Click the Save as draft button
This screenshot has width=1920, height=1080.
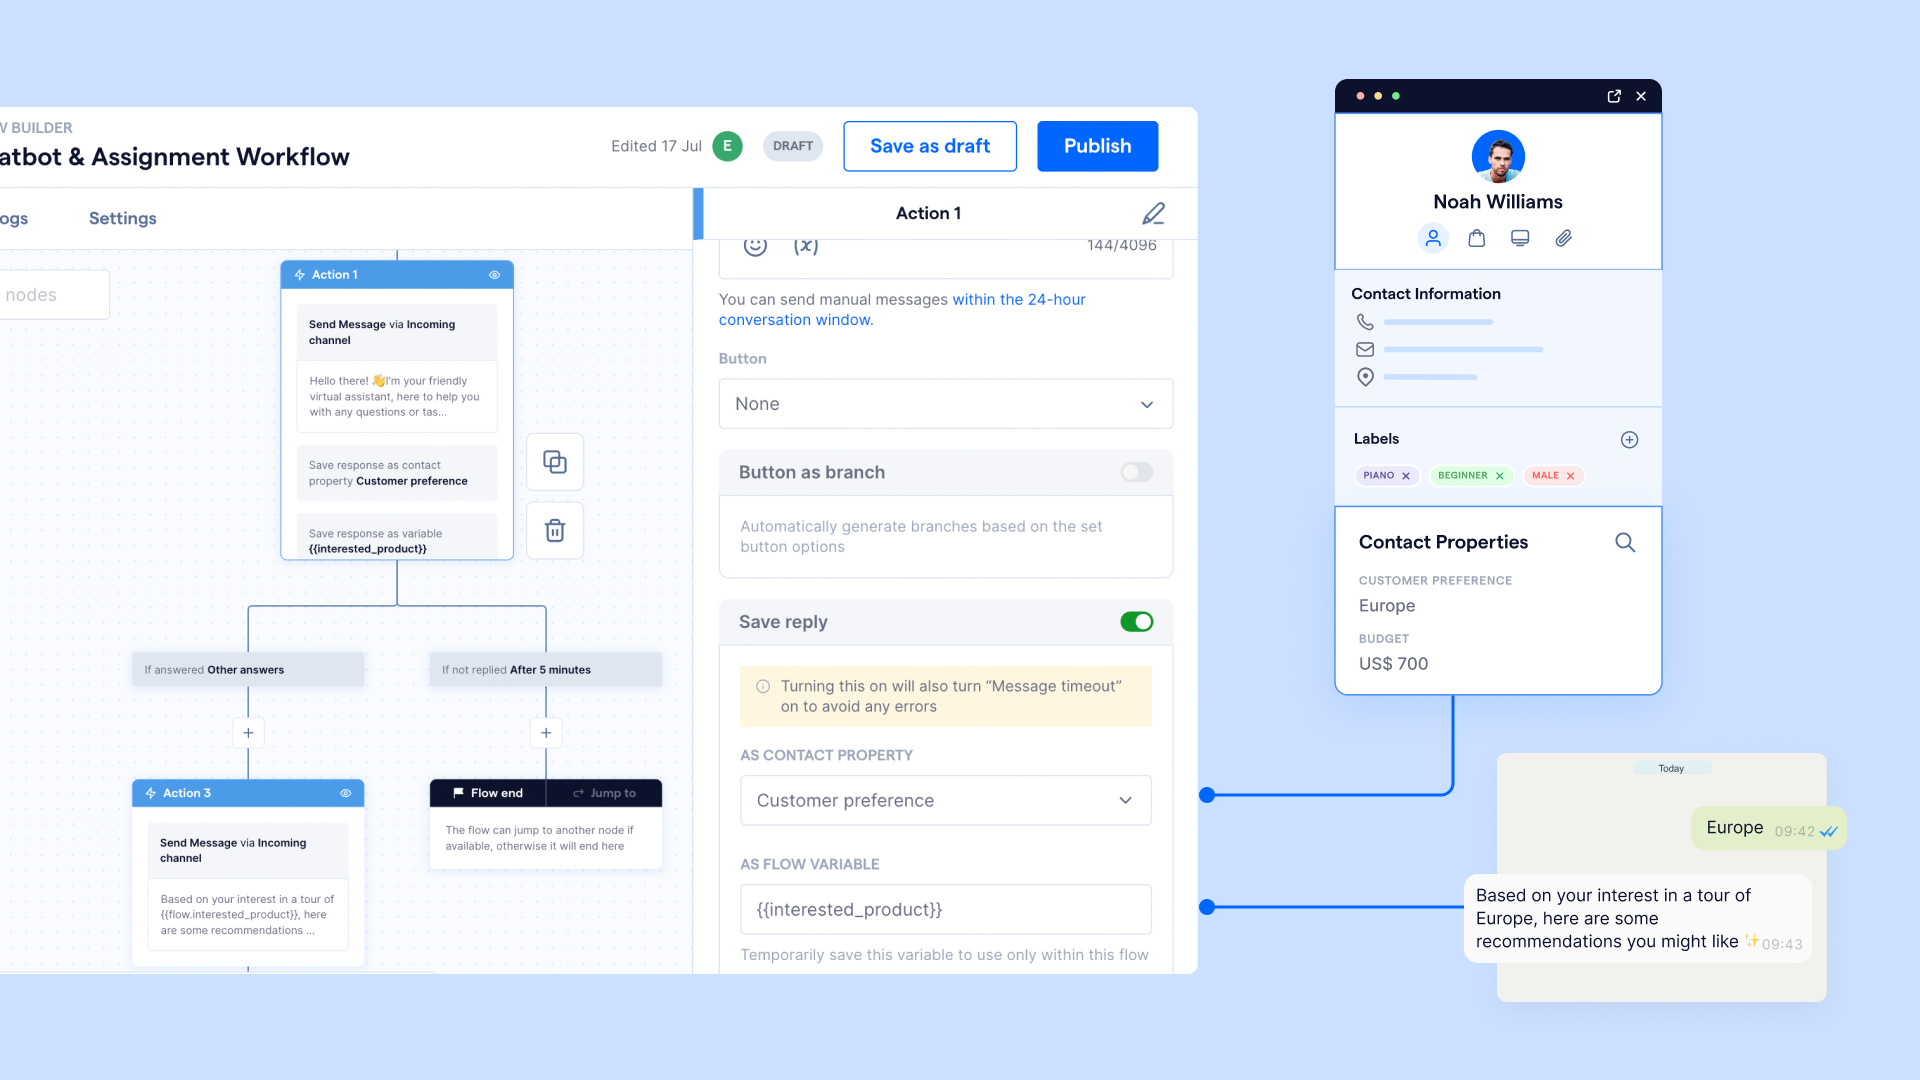(x=930, y=145)
